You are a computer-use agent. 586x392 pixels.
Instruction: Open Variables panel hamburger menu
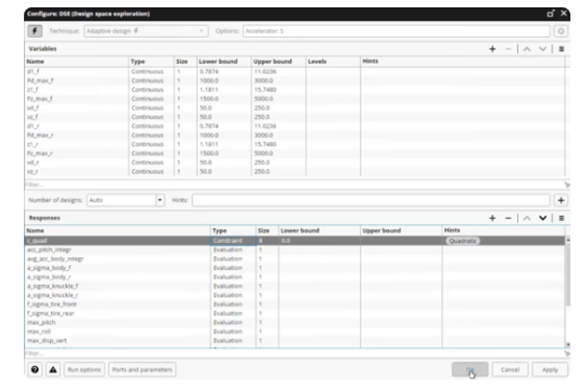point(561,49)
